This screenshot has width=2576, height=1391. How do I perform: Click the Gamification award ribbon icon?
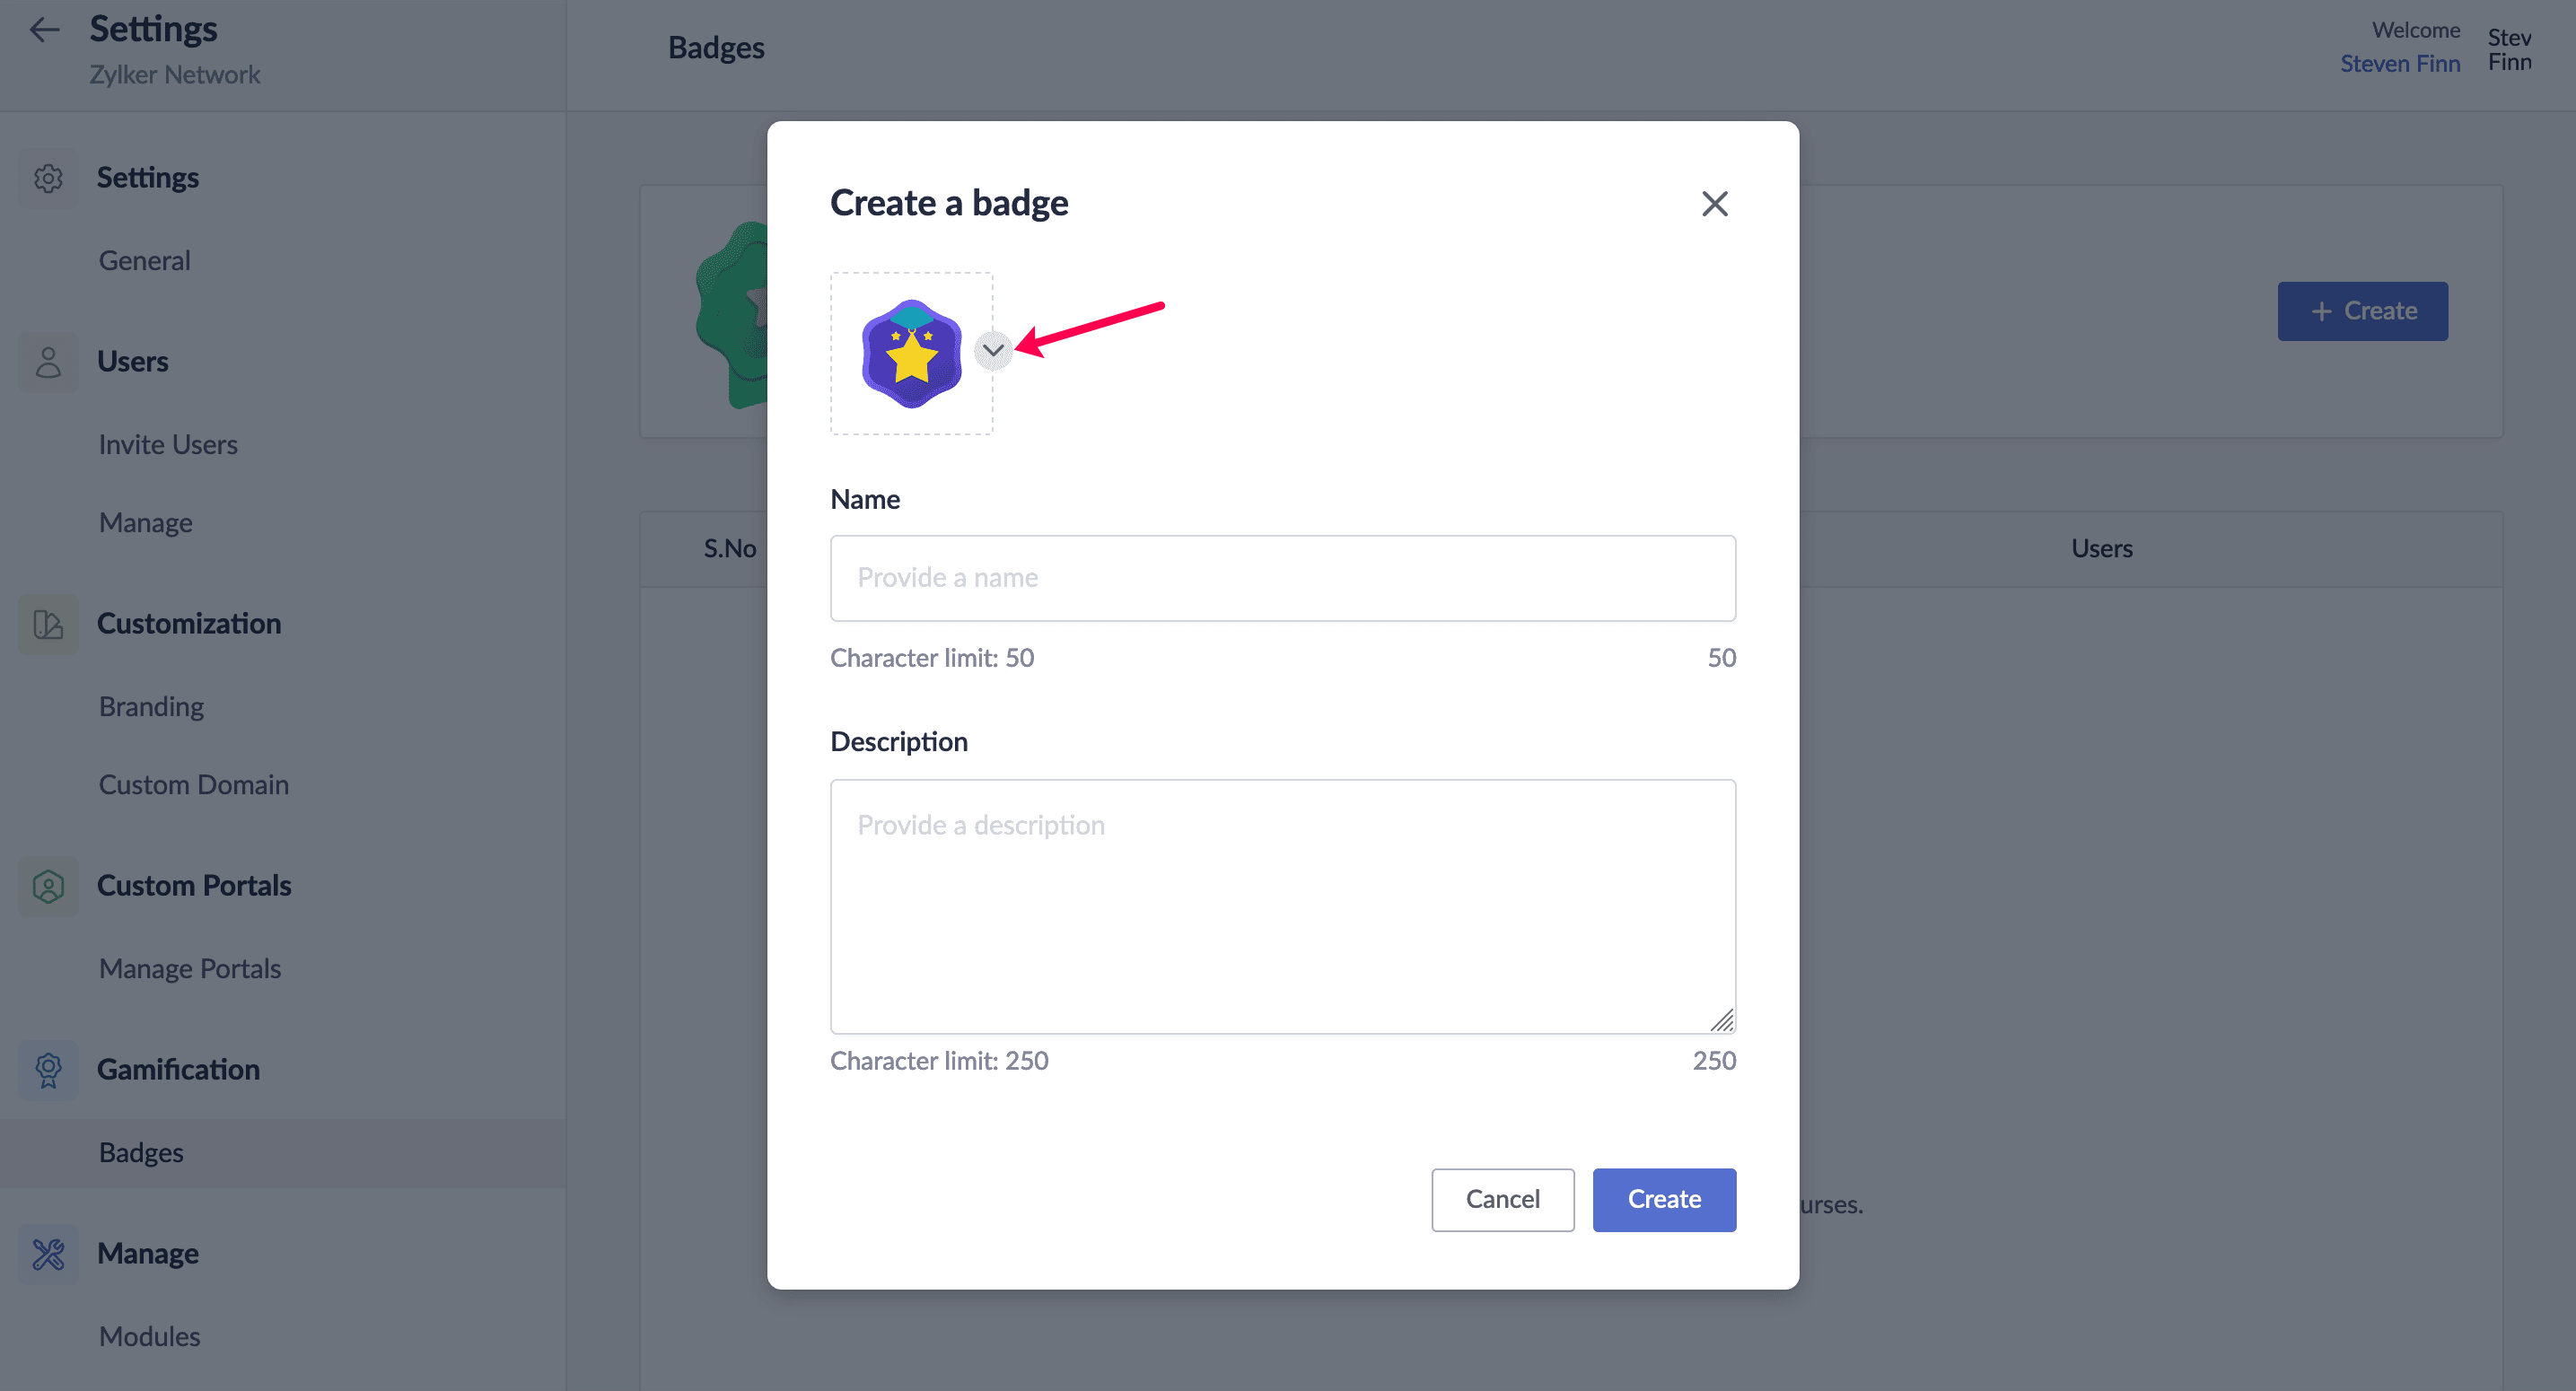tap(48, 1070)
